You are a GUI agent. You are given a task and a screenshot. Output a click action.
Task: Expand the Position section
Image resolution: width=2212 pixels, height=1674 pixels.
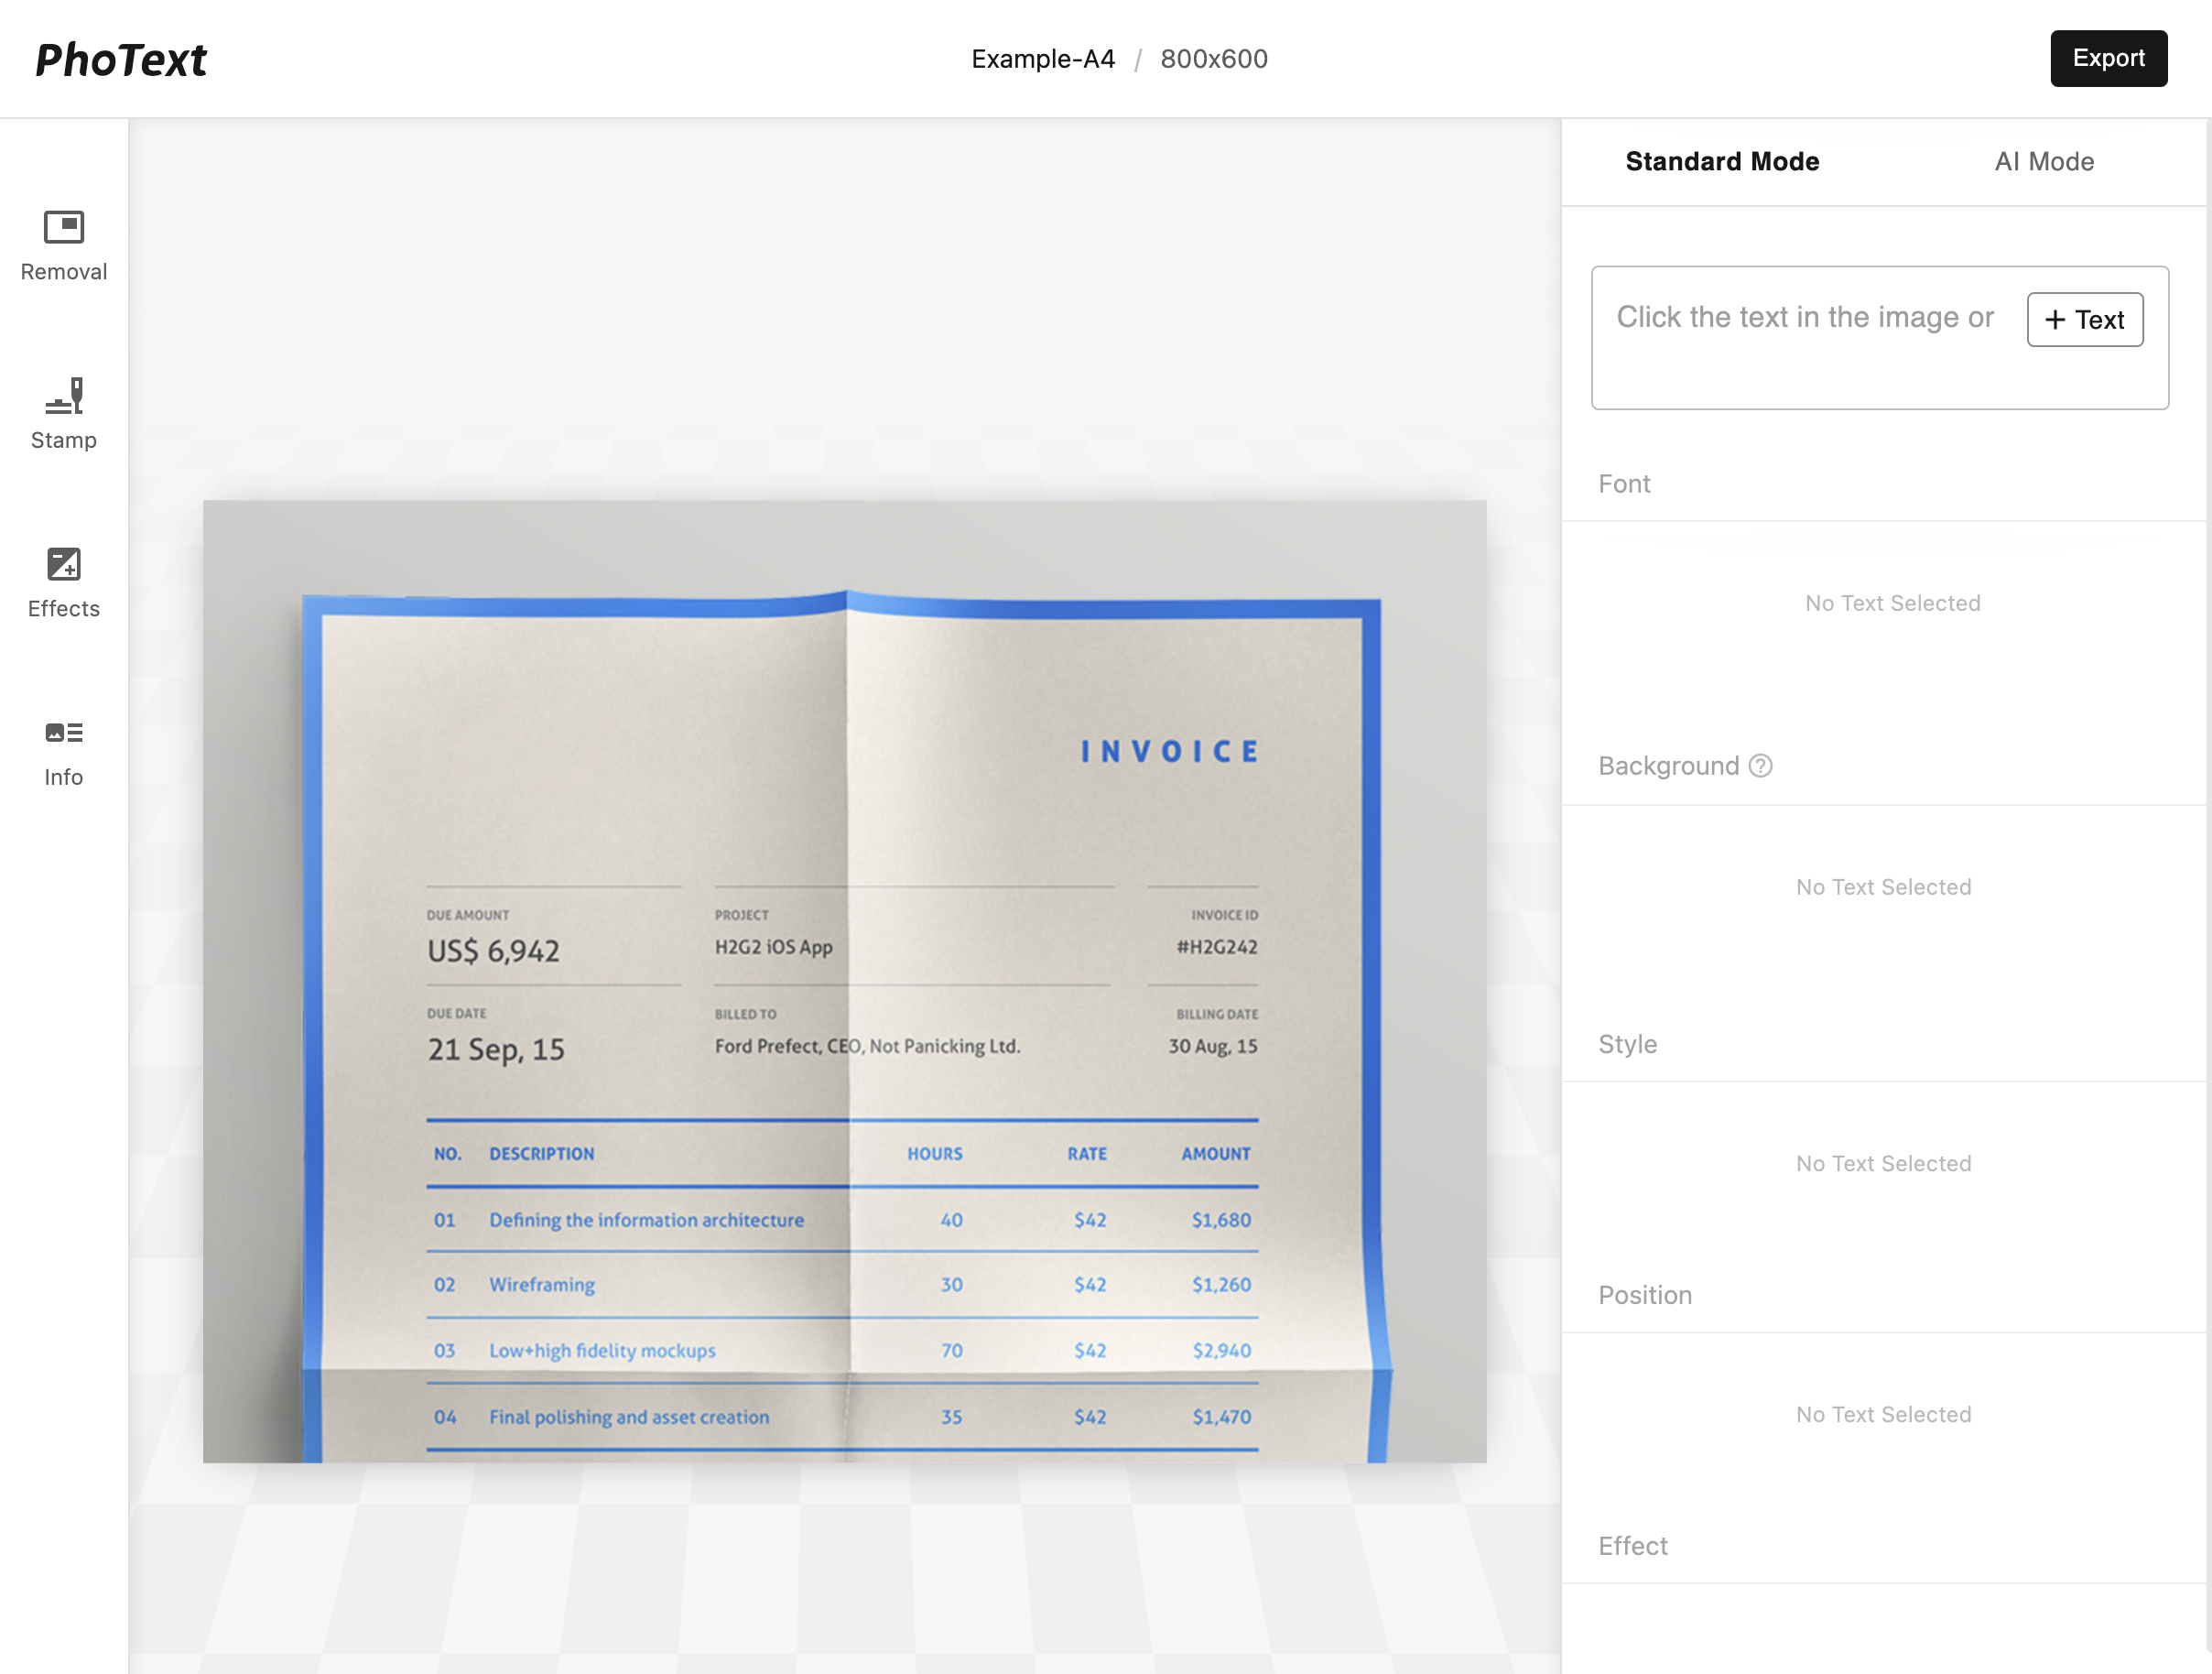tap(1645, 1294)
